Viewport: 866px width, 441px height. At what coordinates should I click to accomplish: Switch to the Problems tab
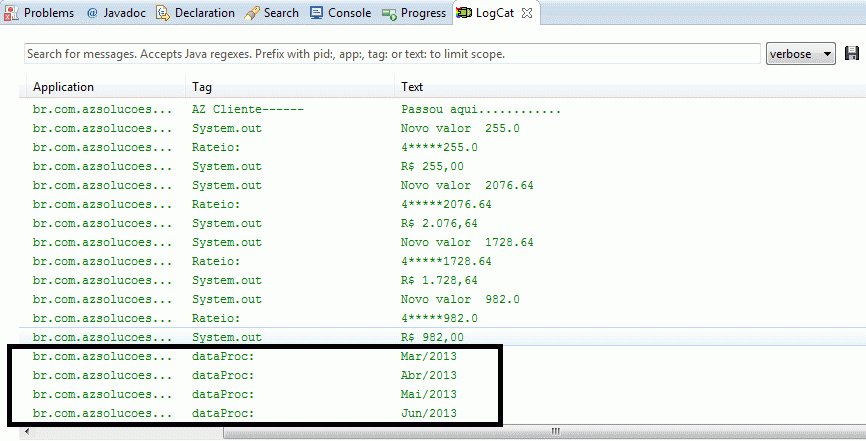pos(47,13)
